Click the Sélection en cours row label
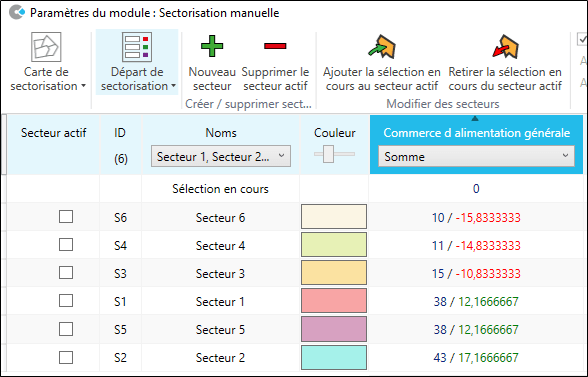Screen dimensions: 588x377 pyautogui.click(x=220, y=189)
